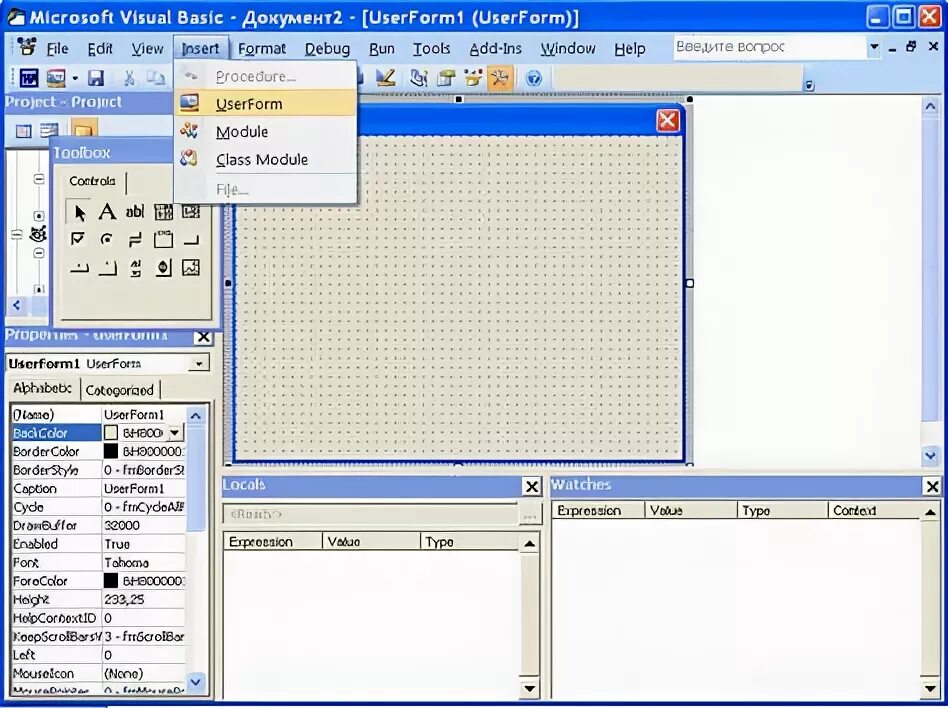Select the Image control in Toolbox

coord(191,268)
